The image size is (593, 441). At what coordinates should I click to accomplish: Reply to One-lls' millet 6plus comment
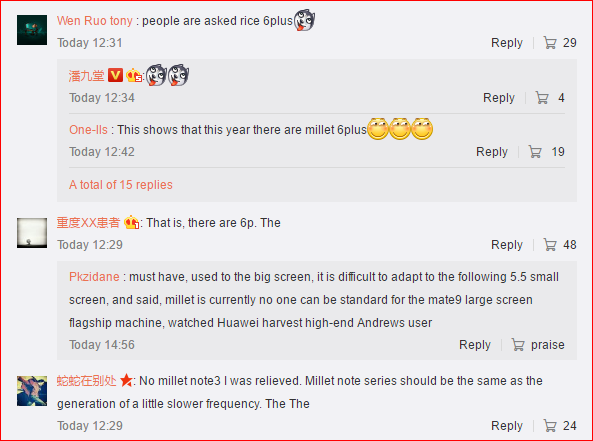coord(492,152)
